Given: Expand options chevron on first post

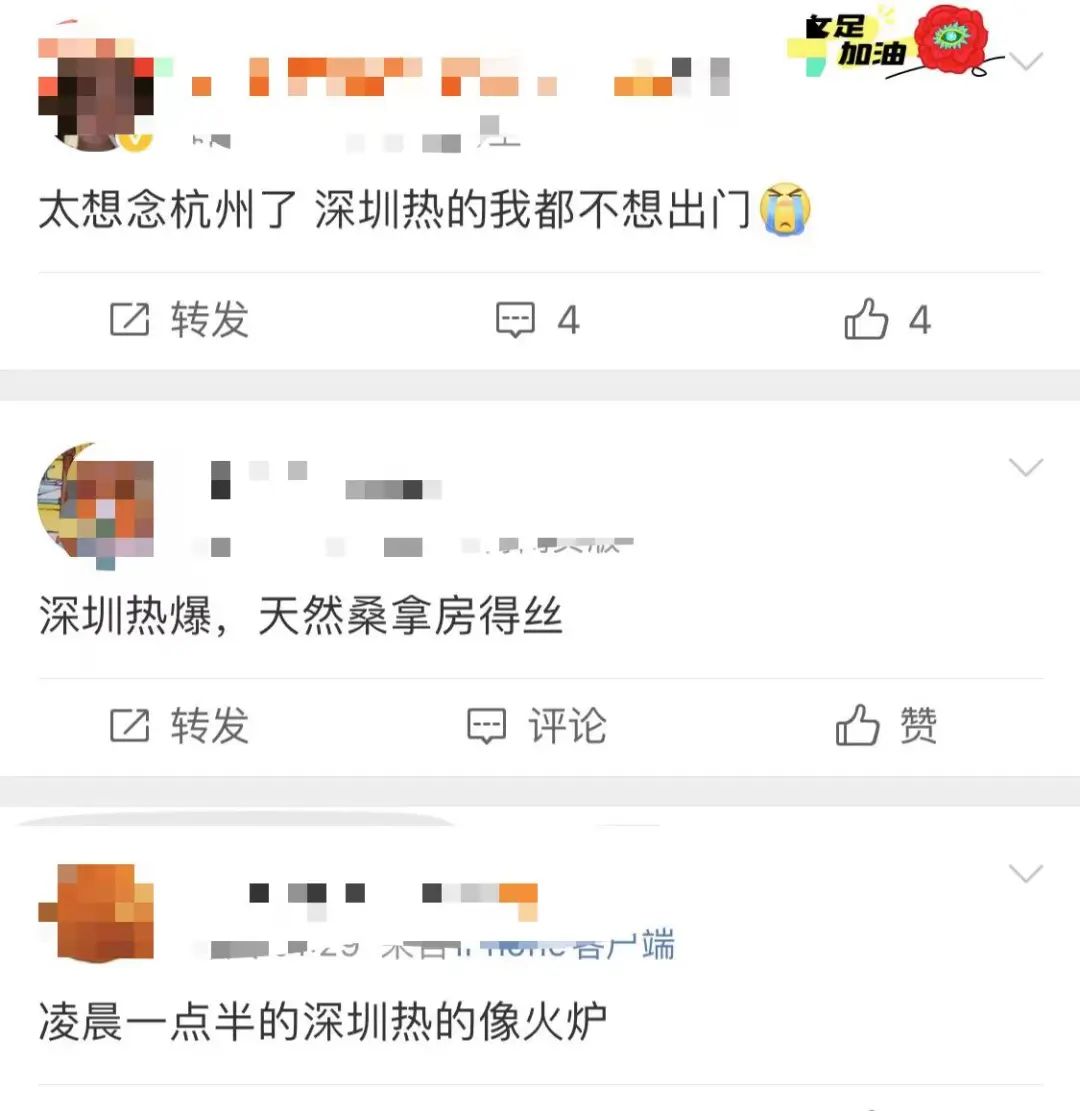Looking at the screenshot, I should (x=1025, y=62).
